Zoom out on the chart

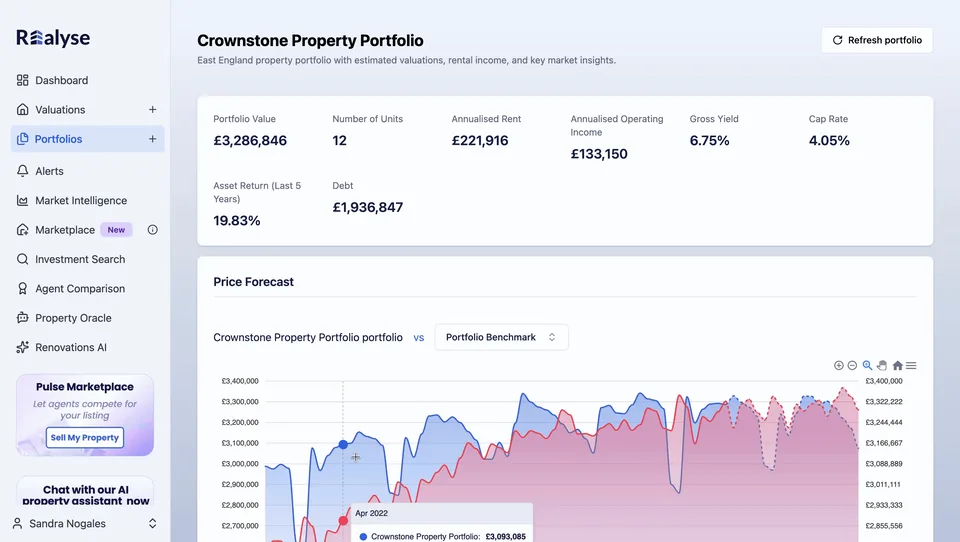click(852, 366)
